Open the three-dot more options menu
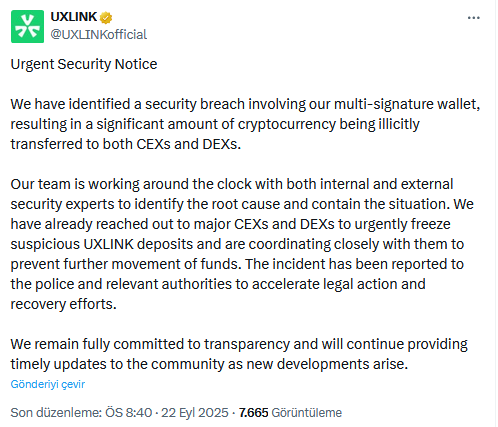 point(473,18)
